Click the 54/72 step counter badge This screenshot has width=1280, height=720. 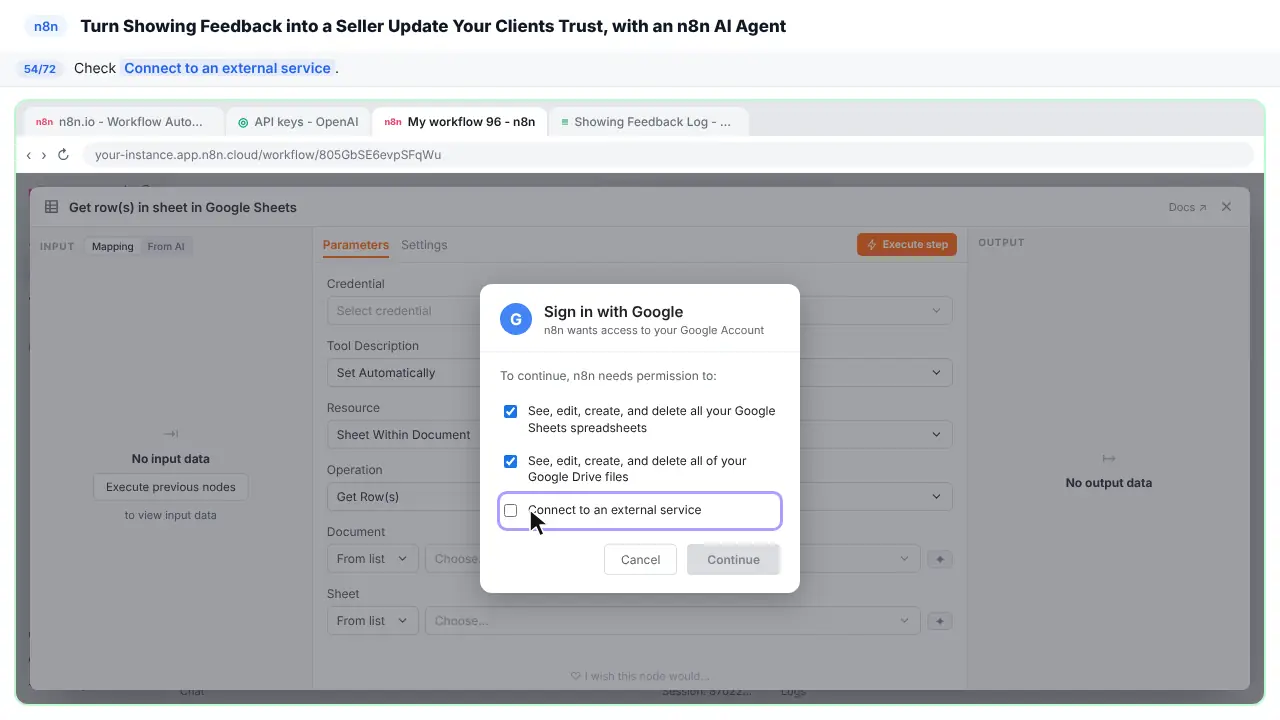(x=40, y=69)
